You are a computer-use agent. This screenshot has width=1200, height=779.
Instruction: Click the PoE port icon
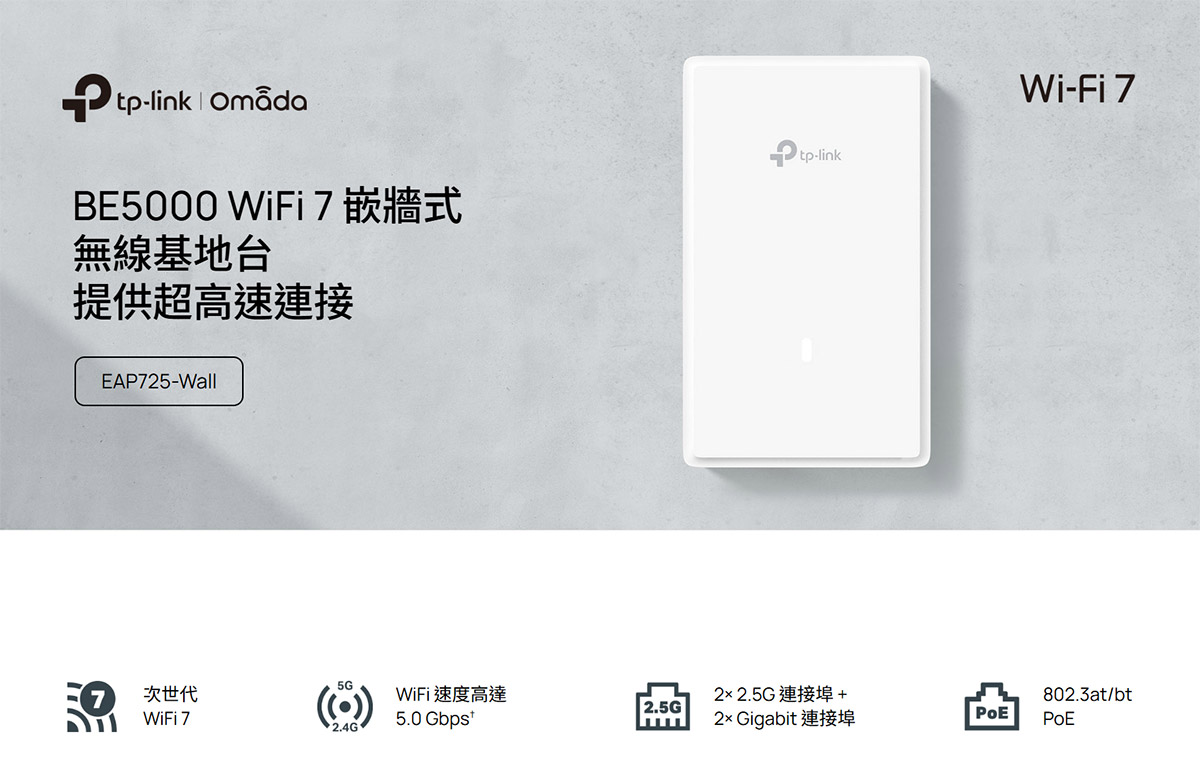(x=992, y=707)
